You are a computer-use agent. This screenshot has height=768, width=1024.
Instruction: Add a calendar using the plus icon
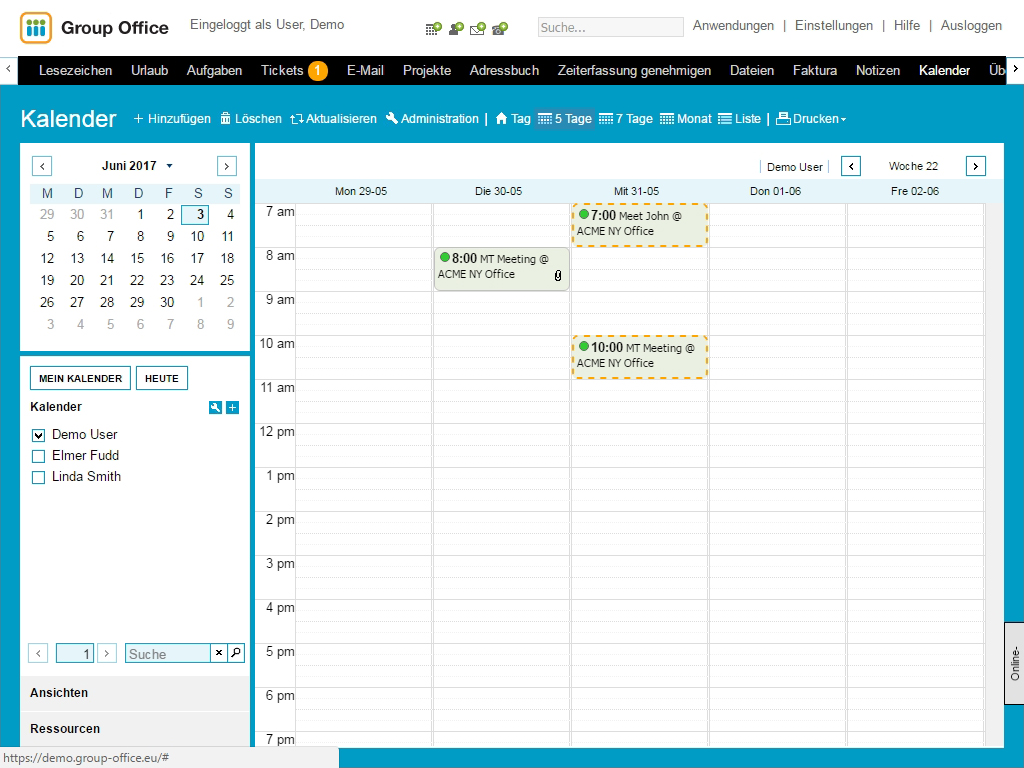pyautogui.click(x=233, y=407)
